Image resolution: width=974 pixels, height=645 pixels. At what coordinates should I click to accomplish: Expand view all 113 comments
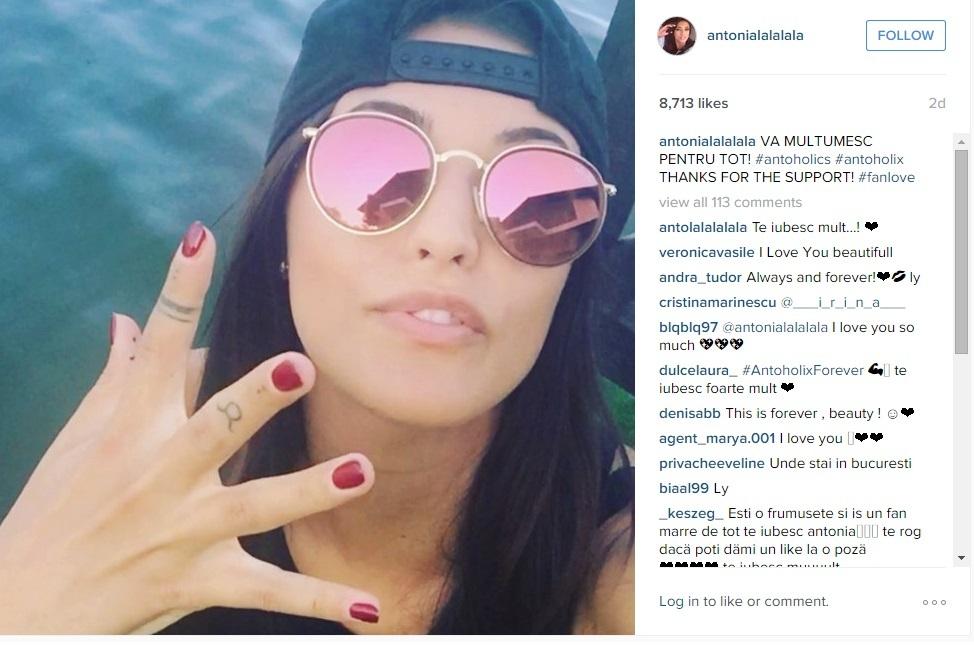[730, 203]
